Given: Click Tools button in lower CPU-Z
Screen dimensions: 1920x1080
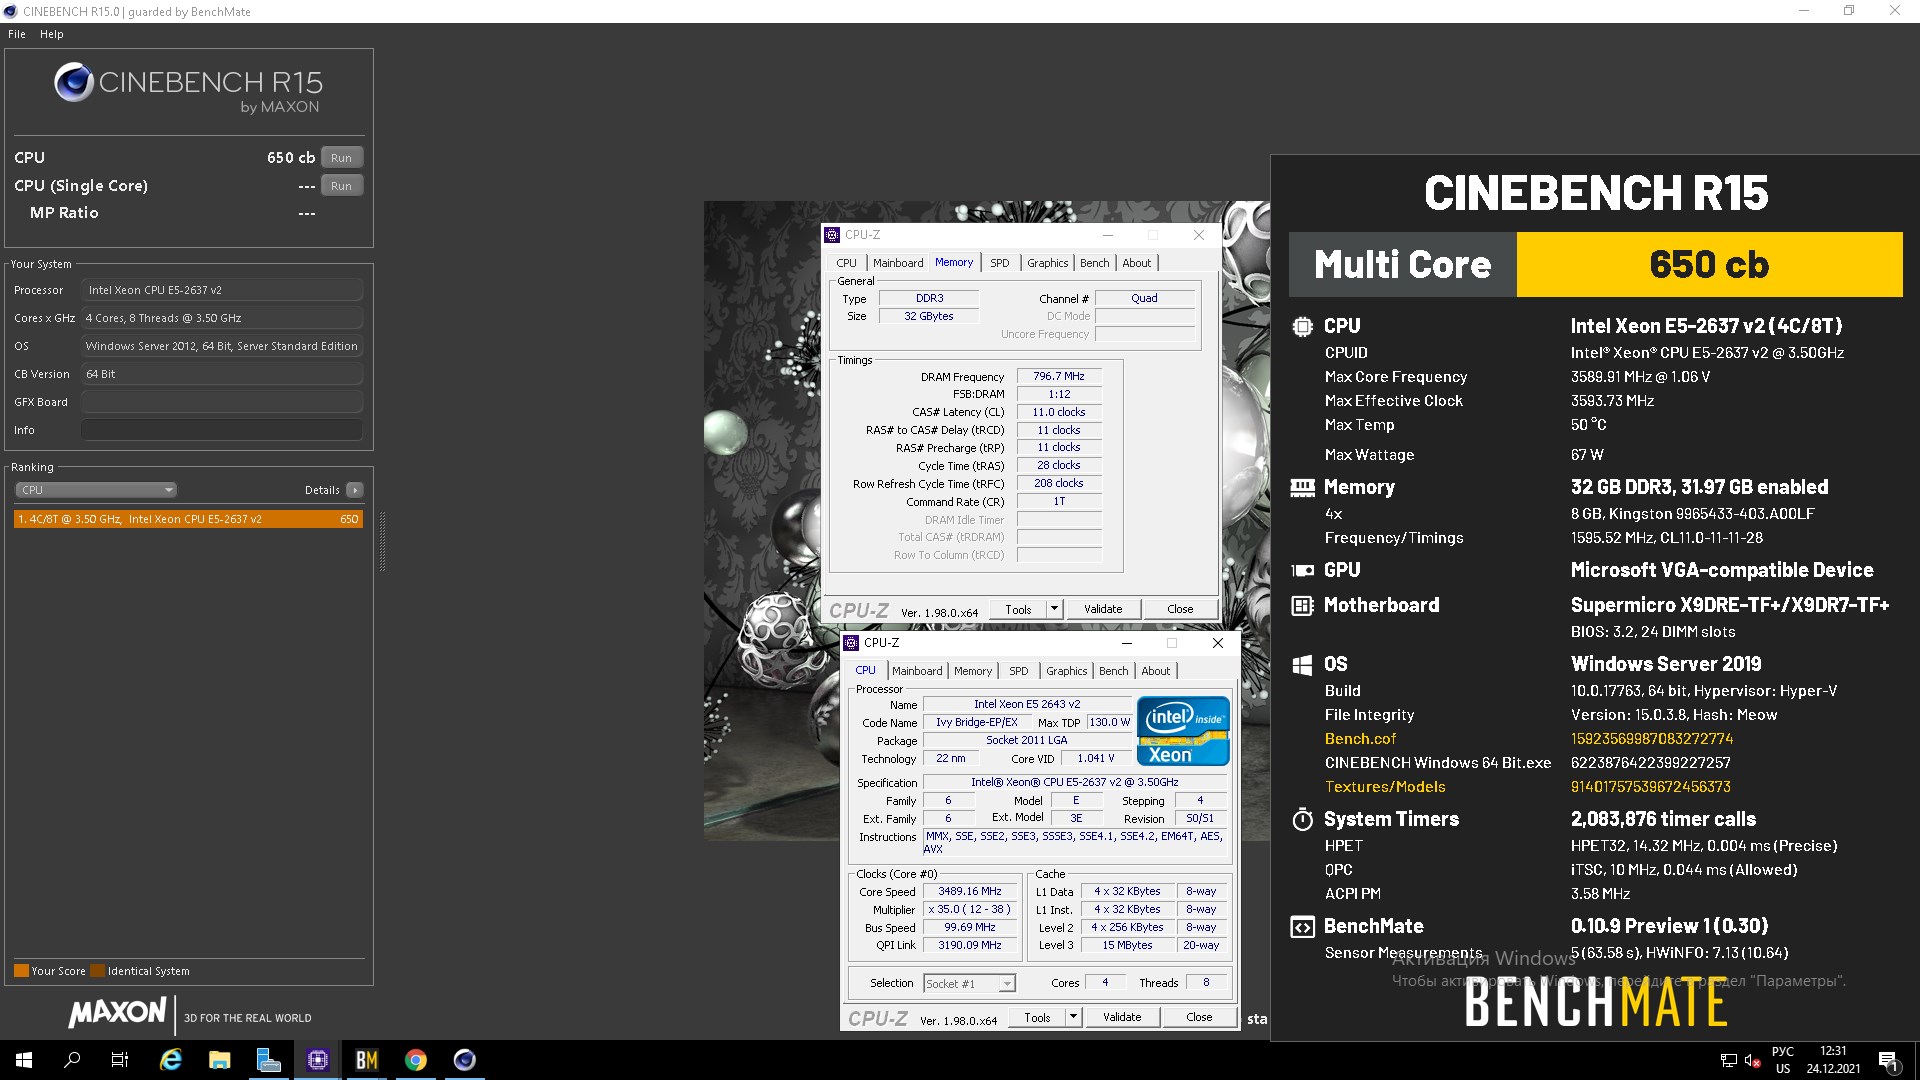Looking at the screenshot, I should [x=1037, y=1017].
